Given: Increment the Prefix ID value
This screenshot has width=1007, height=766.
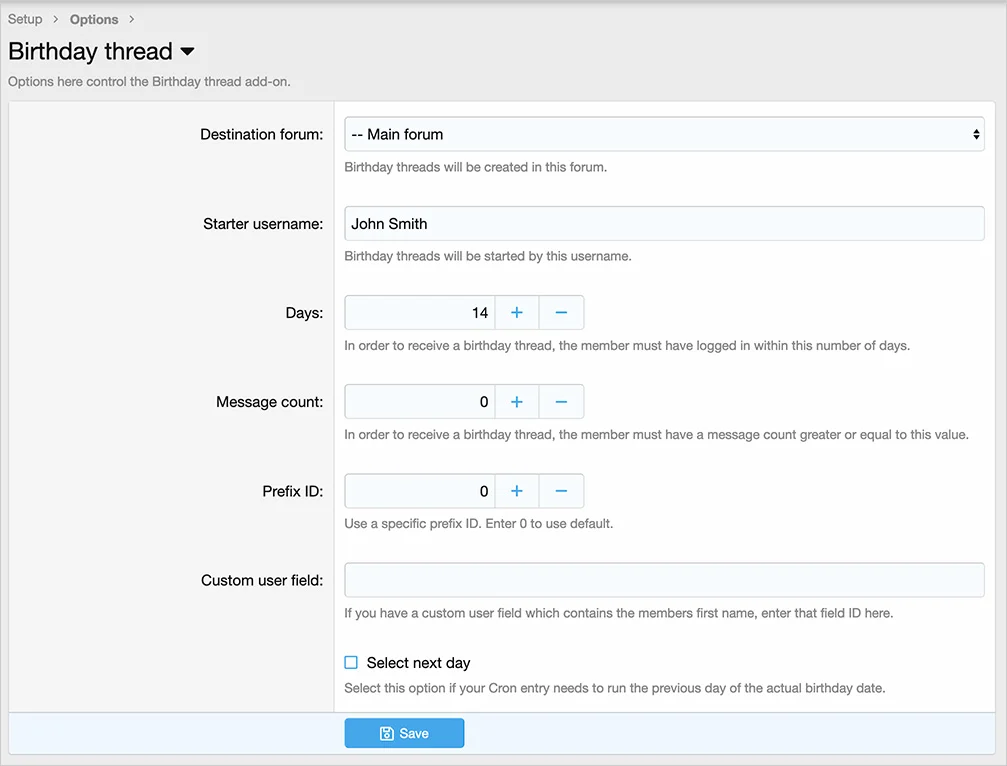Looking at the screenshot, I should point(517,491).
